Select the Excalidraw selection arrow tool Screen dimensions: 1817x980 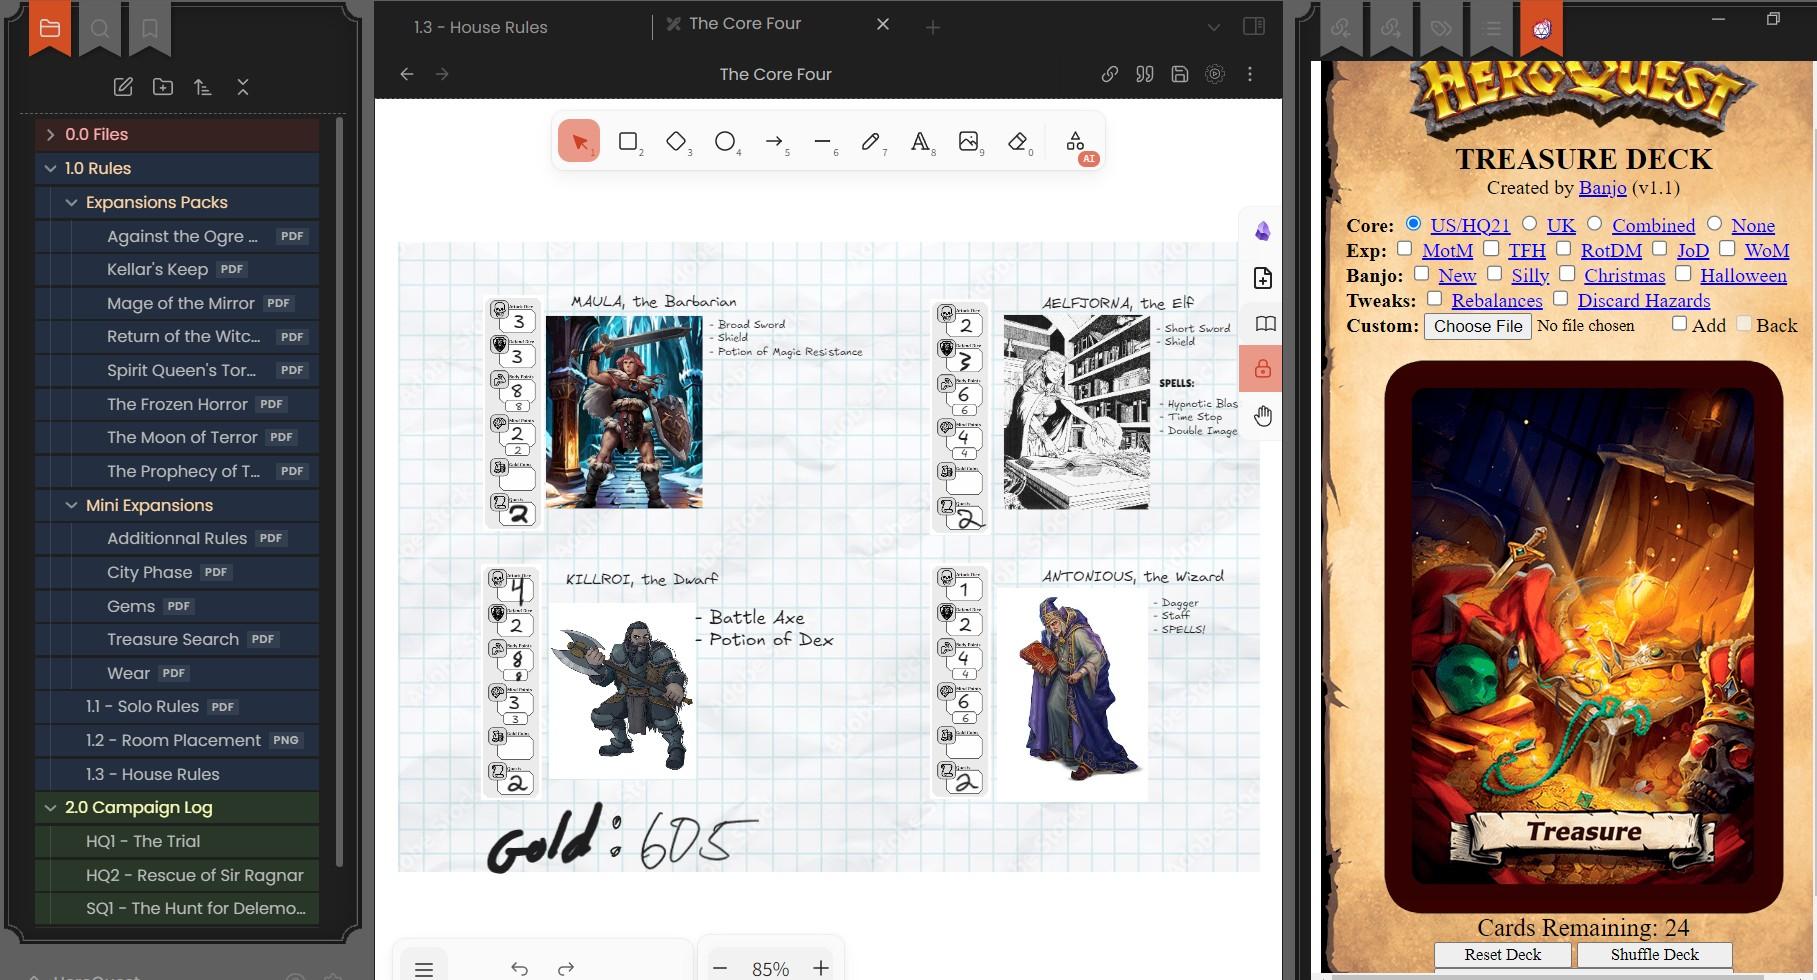(579, 142)
